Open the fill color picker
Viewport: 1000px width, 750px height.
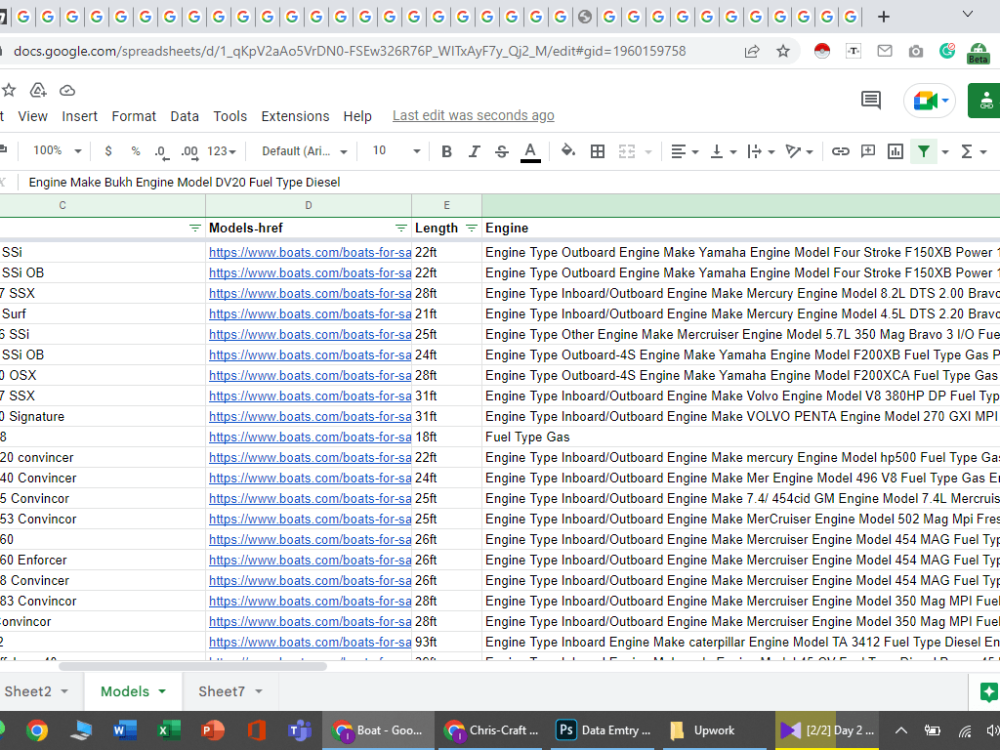point(568,151)
